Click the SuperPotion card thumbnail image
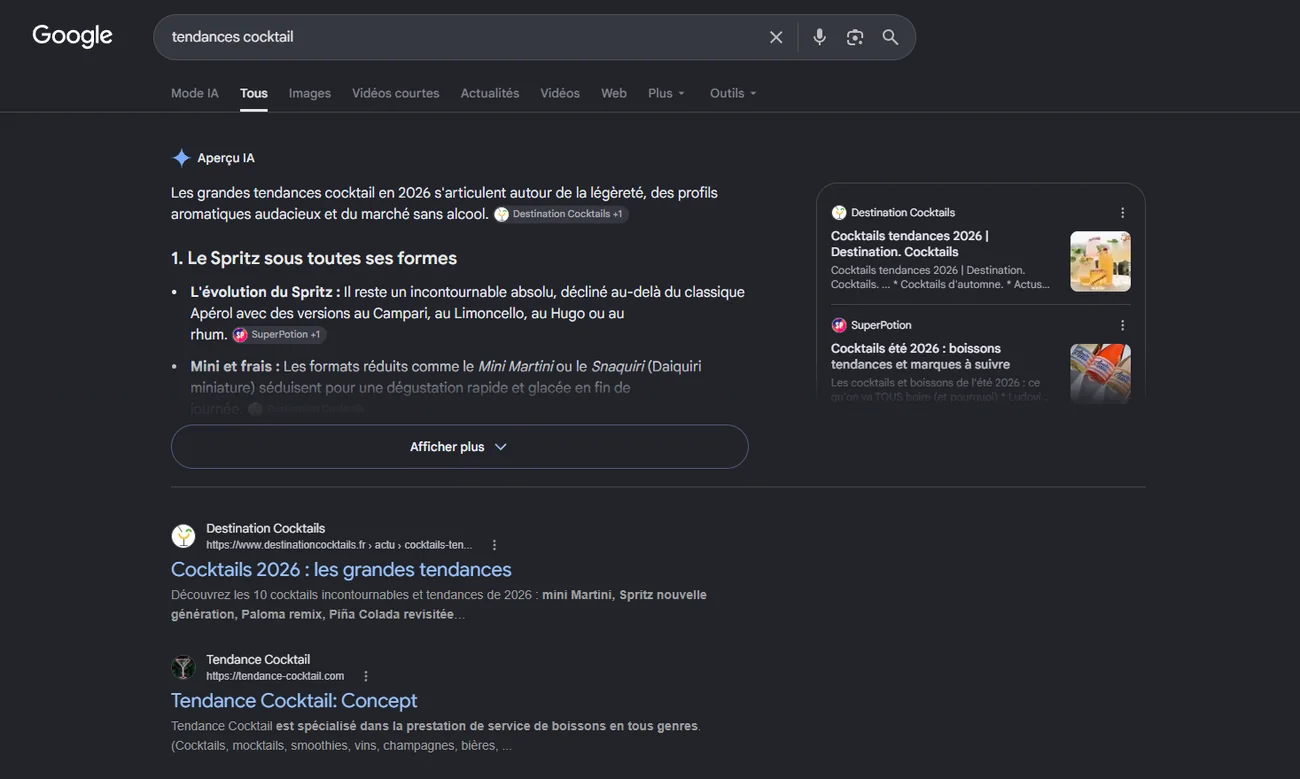The height and width of the screenshot is (779, 1300). (1100, 374)
